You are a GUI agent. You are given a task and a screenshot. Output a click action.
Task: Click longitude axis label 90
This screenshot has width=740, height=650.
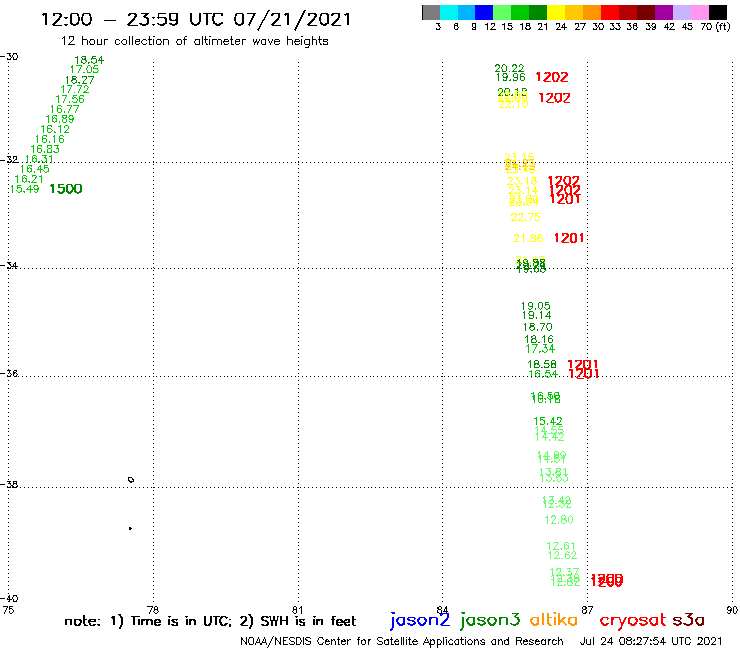732,610
